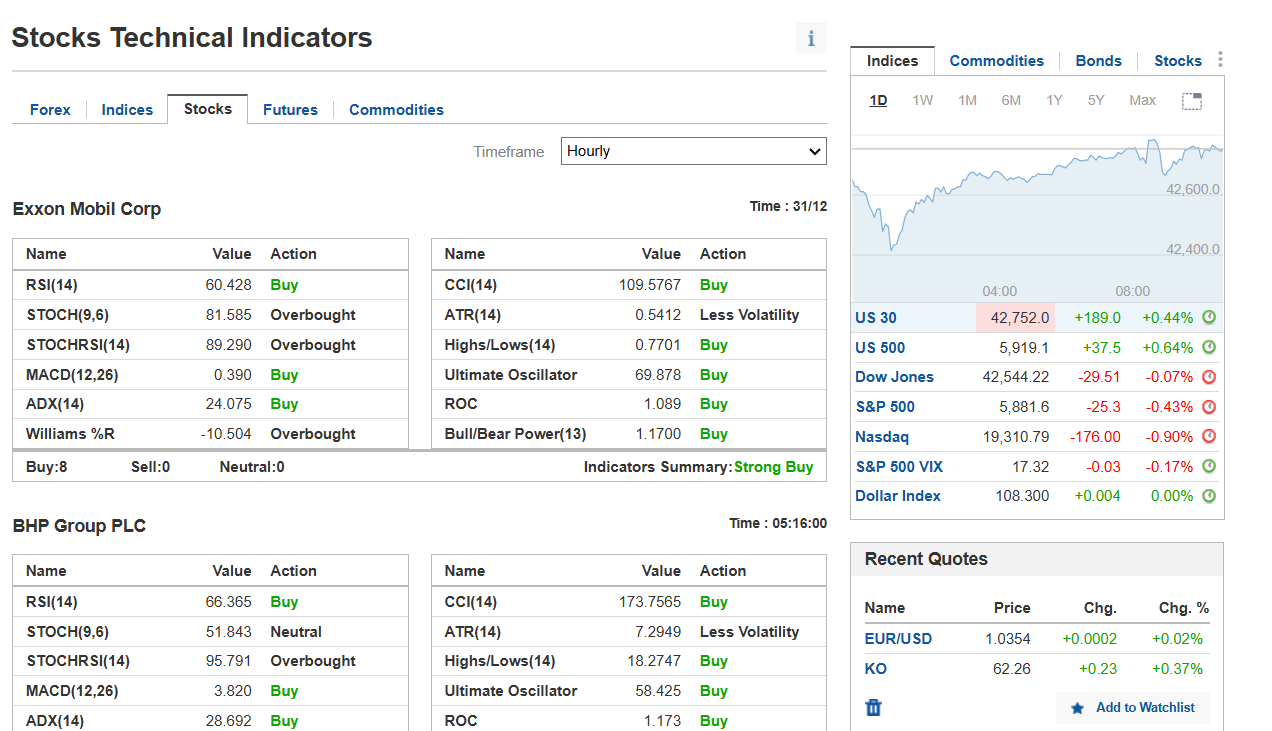Open the Bonds tab in sidebar
The width and height of the screenshot is (1272, 731).
coord(1099,61)
